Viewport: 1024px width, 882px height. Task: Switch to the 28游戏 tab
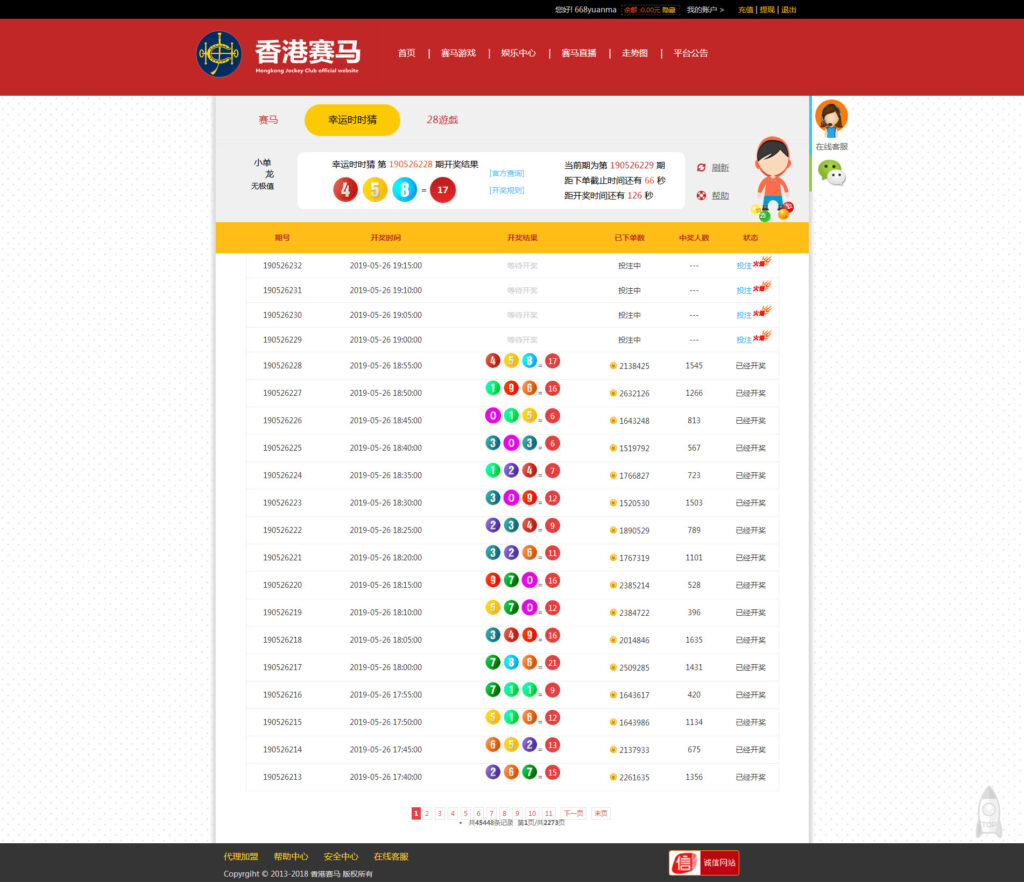coord(443,119)
